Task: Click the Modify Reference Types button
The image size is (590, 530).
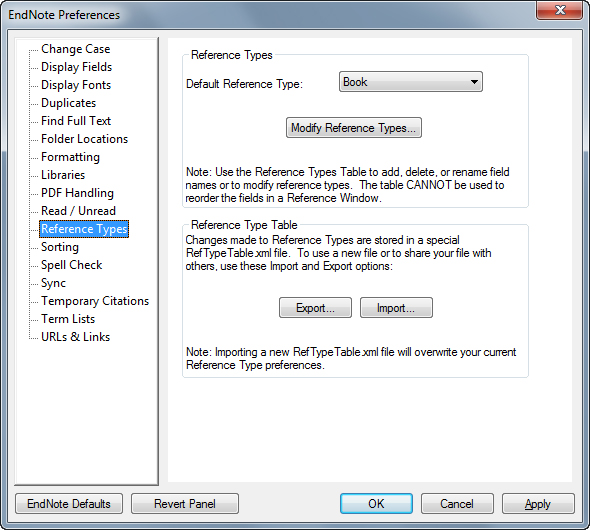Action: click(353, 128)
